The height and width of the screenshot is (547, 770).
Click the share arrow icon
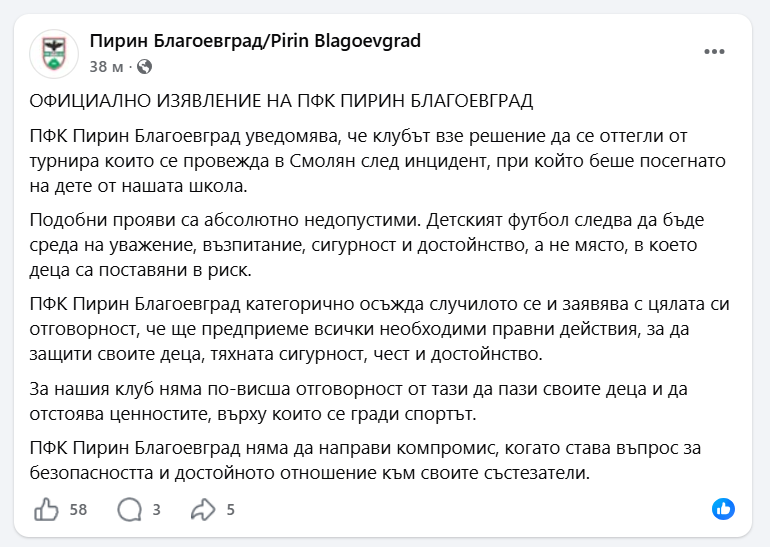[203, 510]
